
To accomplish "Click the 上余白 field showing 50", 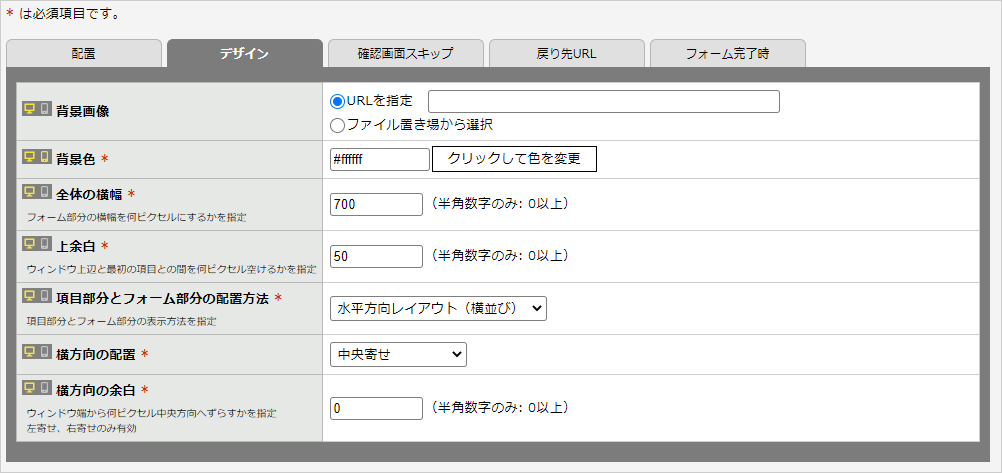I will (x=376, y=256).
